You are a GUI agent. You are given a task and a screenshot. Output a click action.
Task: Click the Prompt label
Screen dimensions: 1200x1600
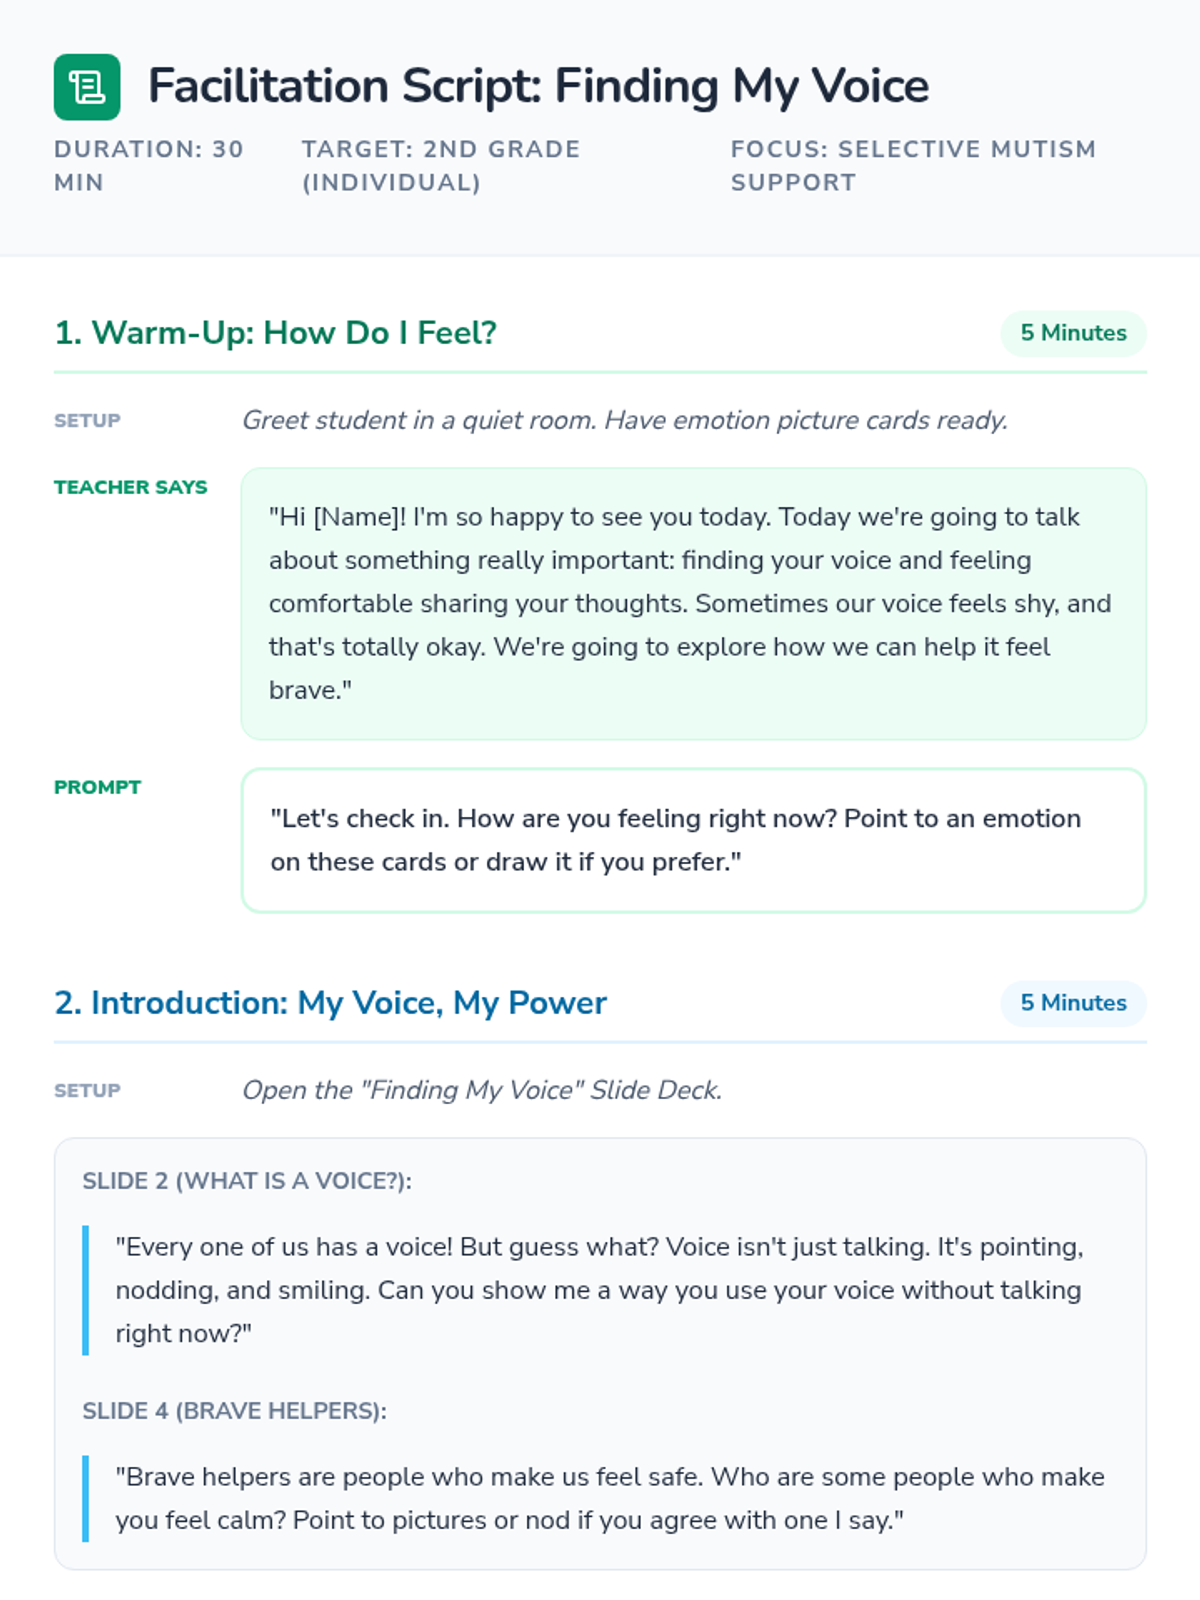pyautogui.click(x=98, y=787)
